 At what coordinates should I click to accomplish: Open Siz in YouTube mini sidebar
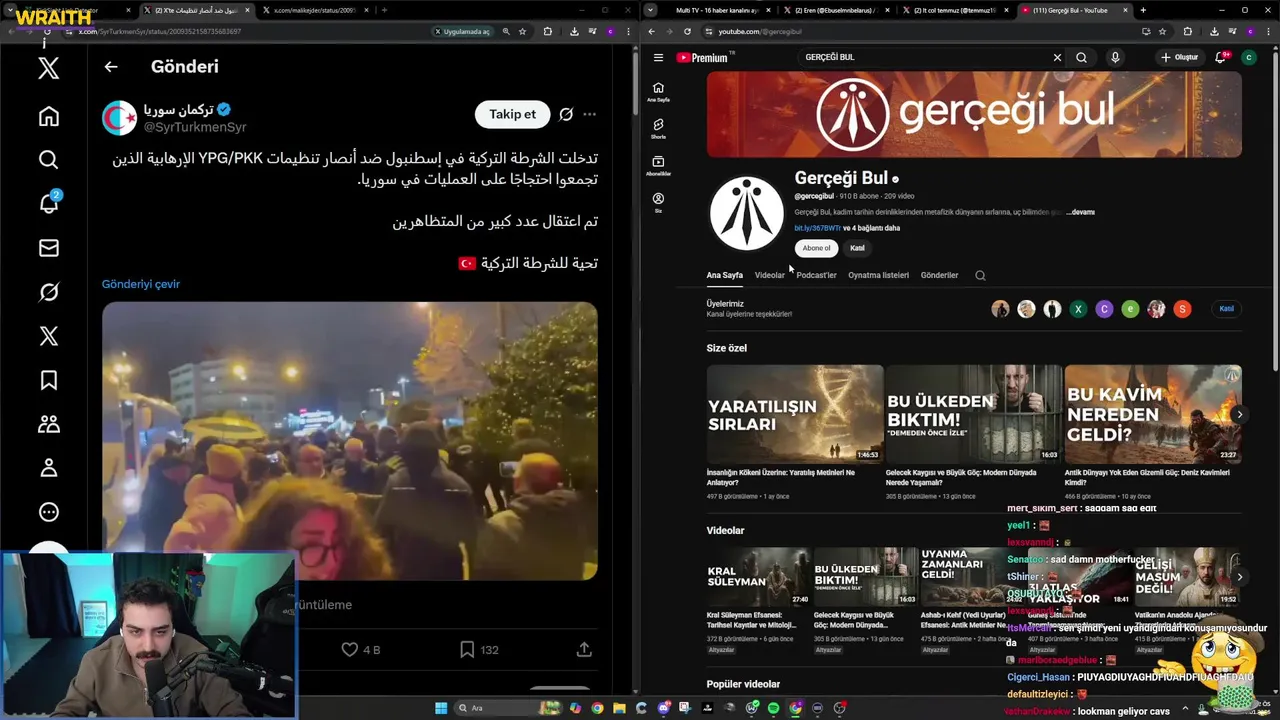pos(658,202)
